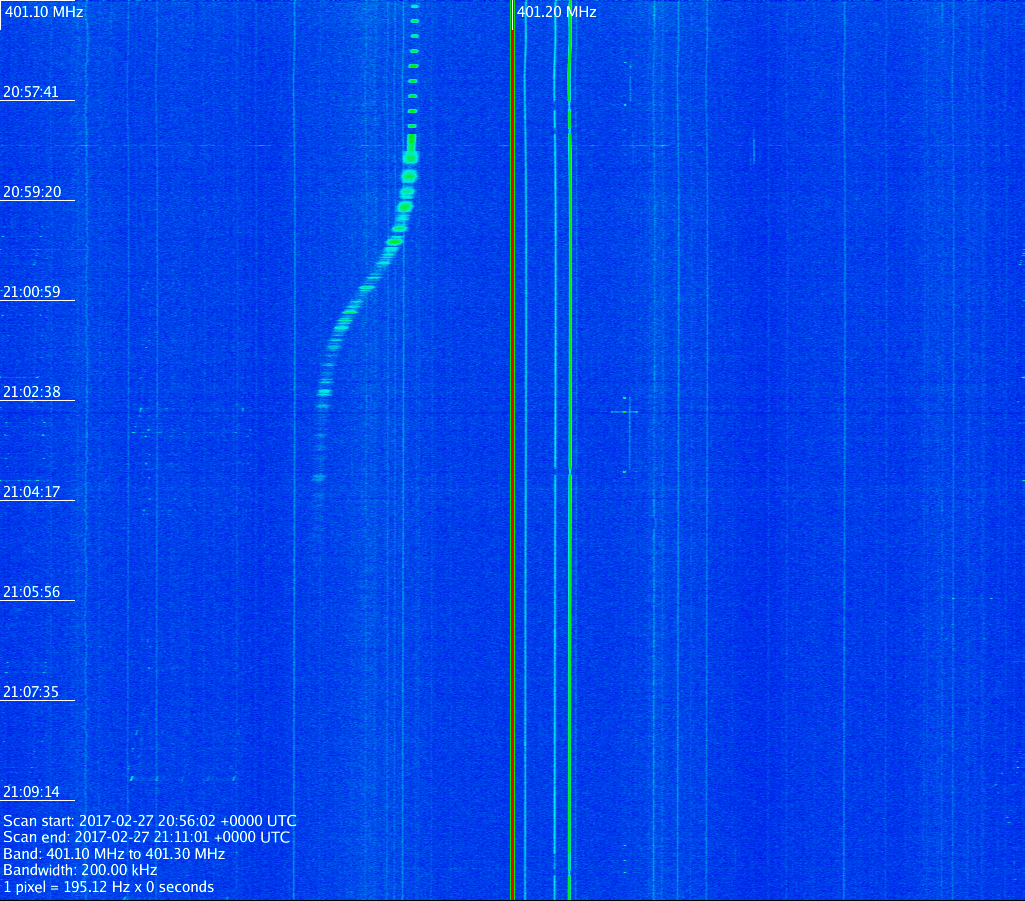
Task: Select the 20:59:20 time marker
Action: click(x=31, y=192)
